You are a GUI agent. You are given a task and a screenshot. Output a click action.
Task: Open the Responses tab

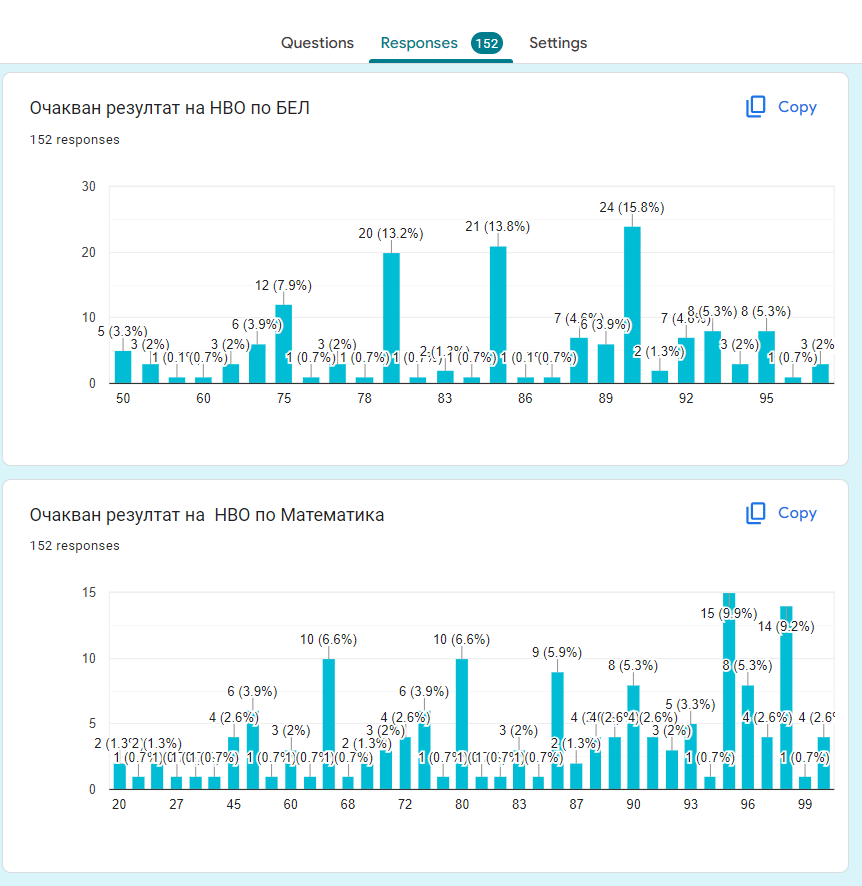(419, 43)
